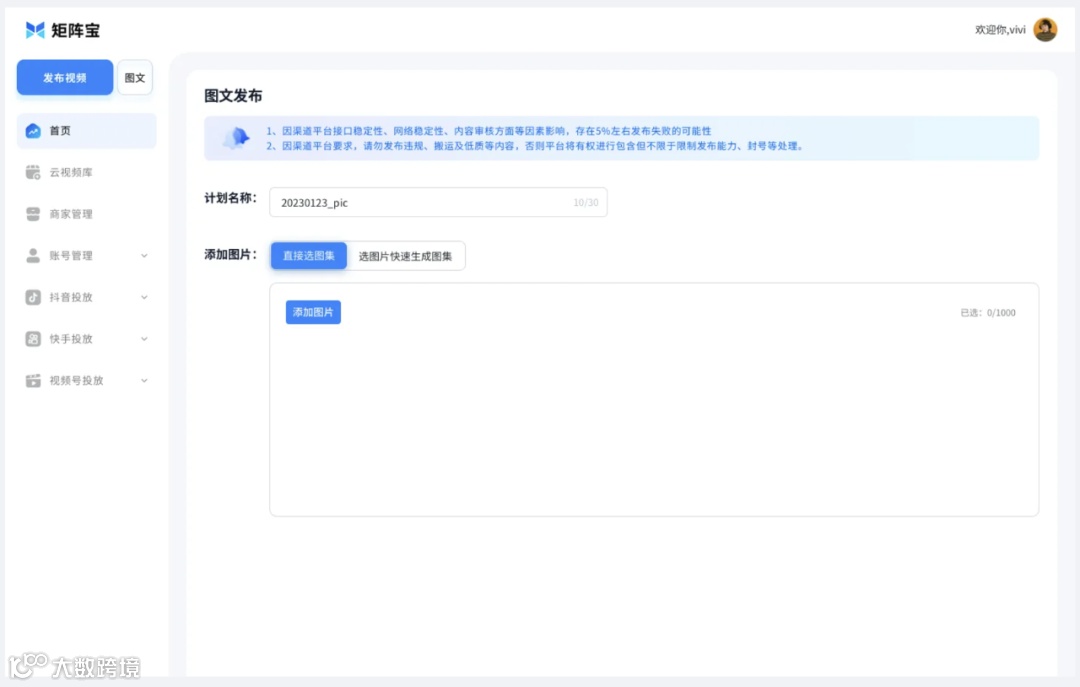1080x687 pixels.
Task: Click the 视频号投放 video channel icon
Action: (x=31, y=380)
